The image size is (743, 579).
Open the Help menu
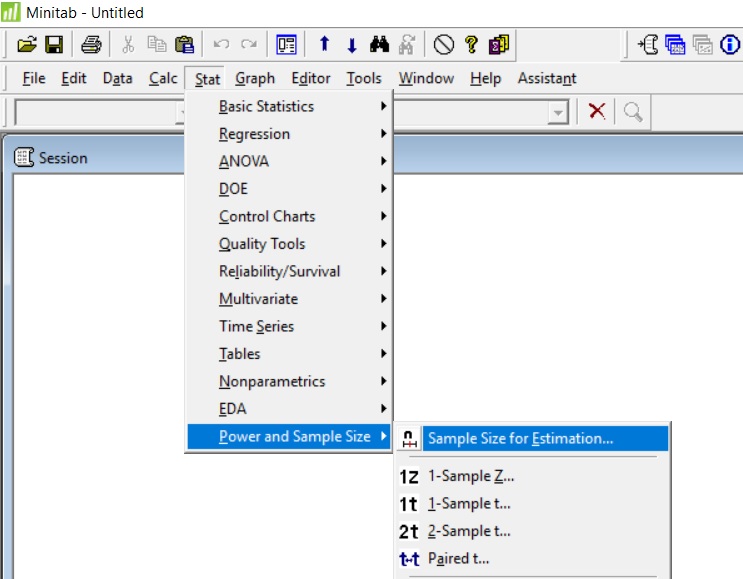point(485,78)
